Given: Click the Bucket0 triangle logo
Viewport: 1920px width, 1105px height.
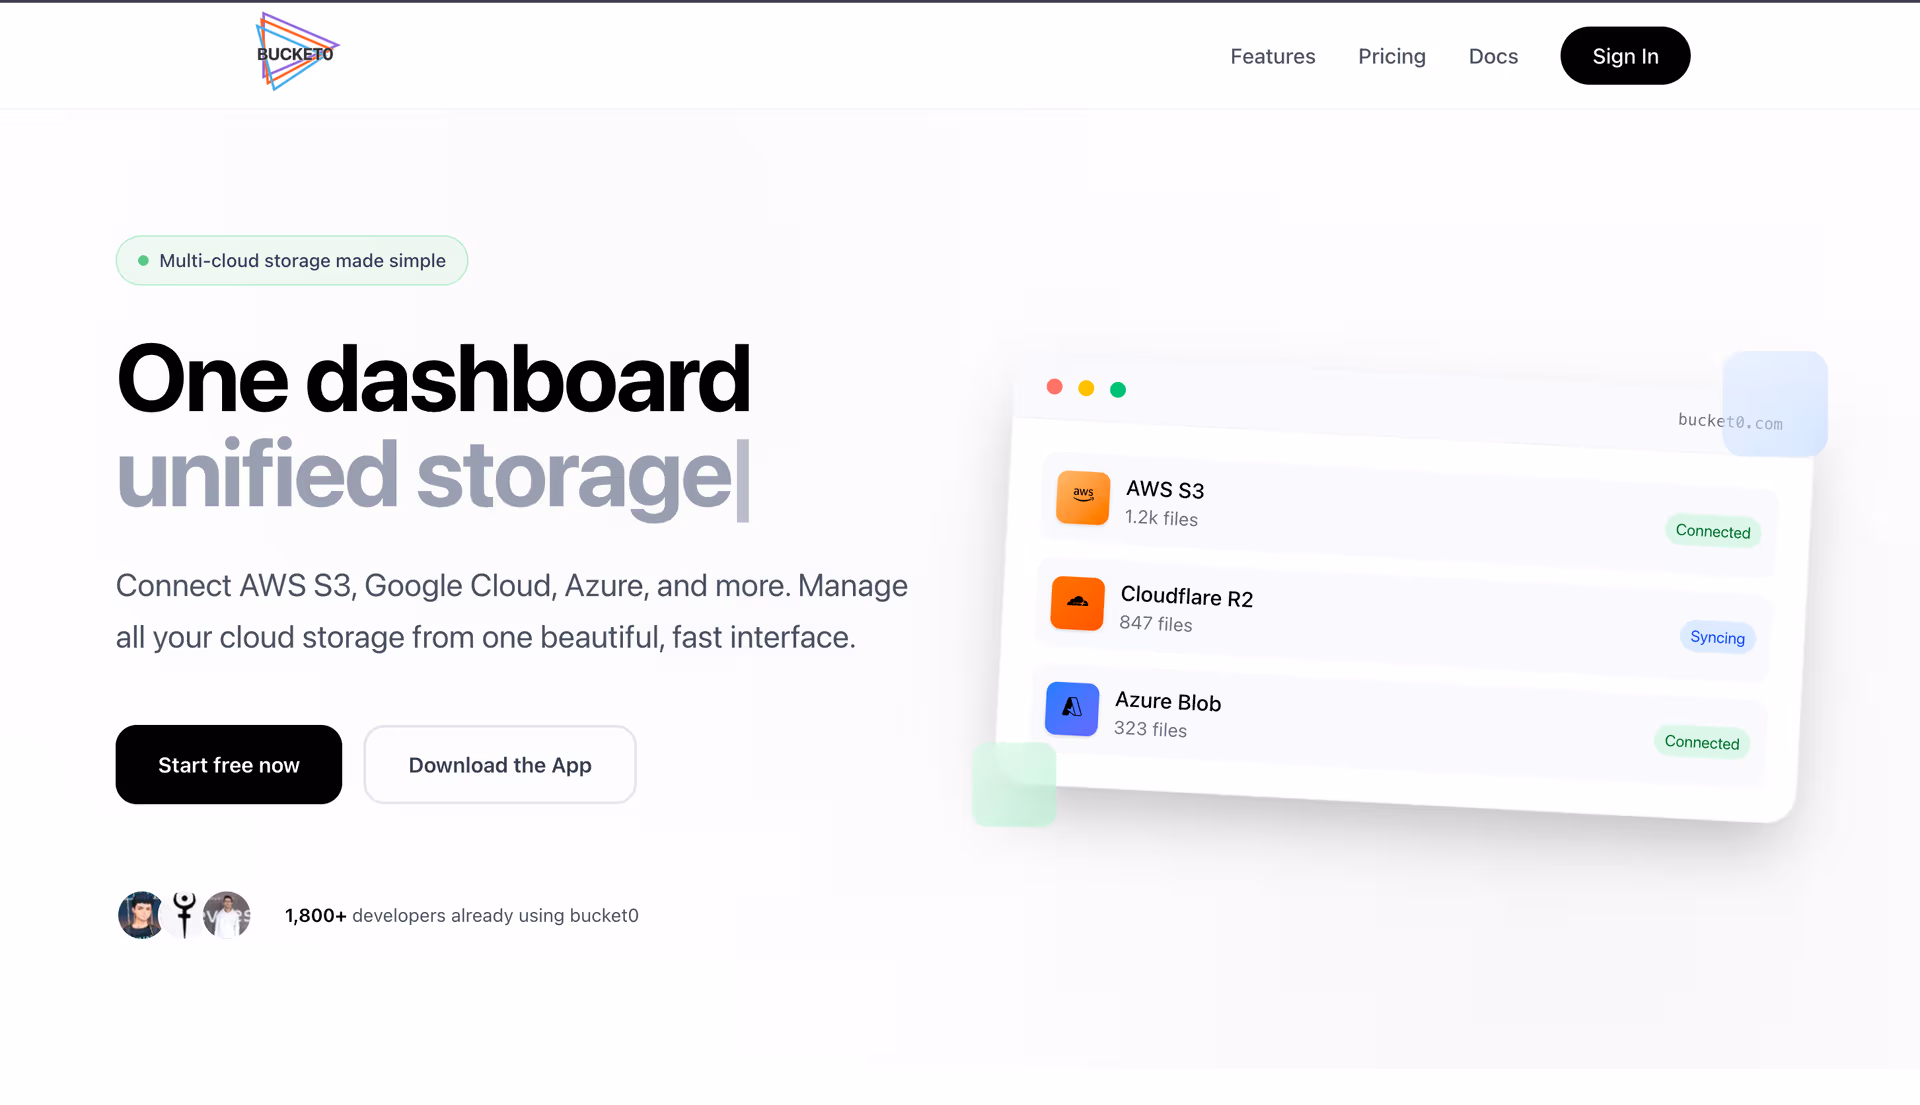Looking at the screenshot, I should (296, 52).
